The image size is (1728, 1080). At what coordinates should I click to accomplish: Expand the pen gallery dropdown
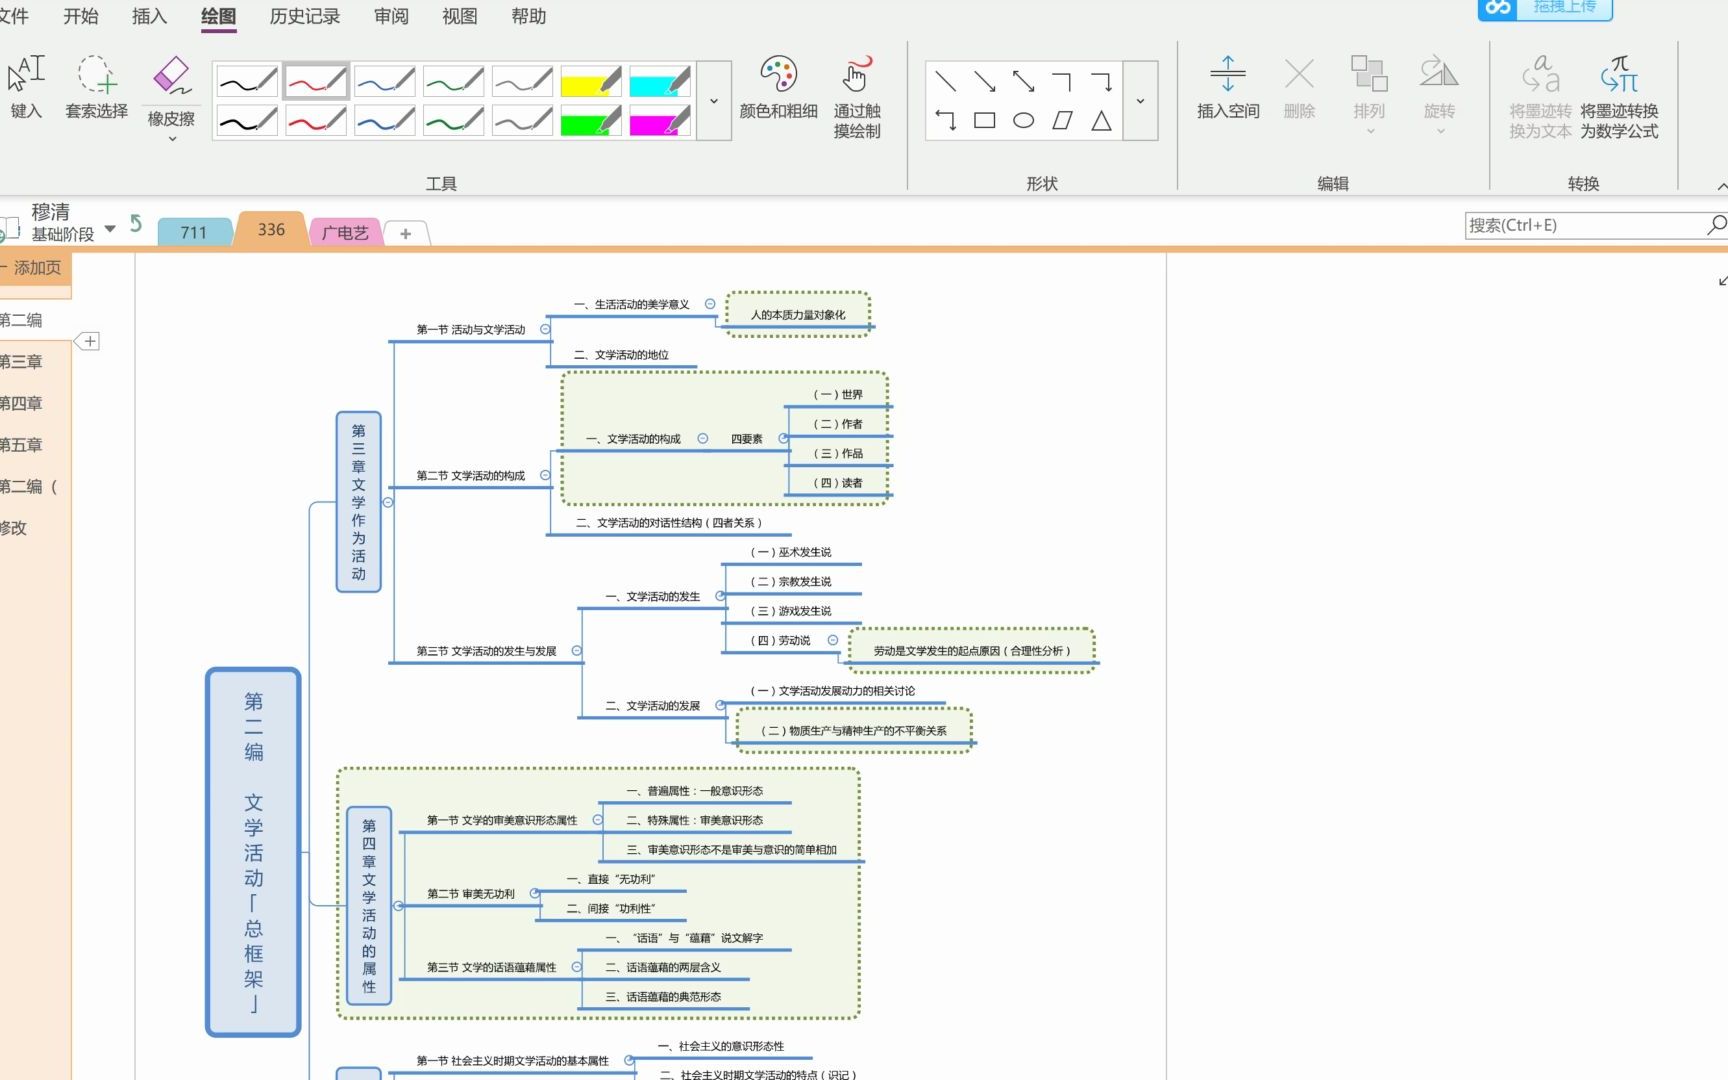pos(714,101)
